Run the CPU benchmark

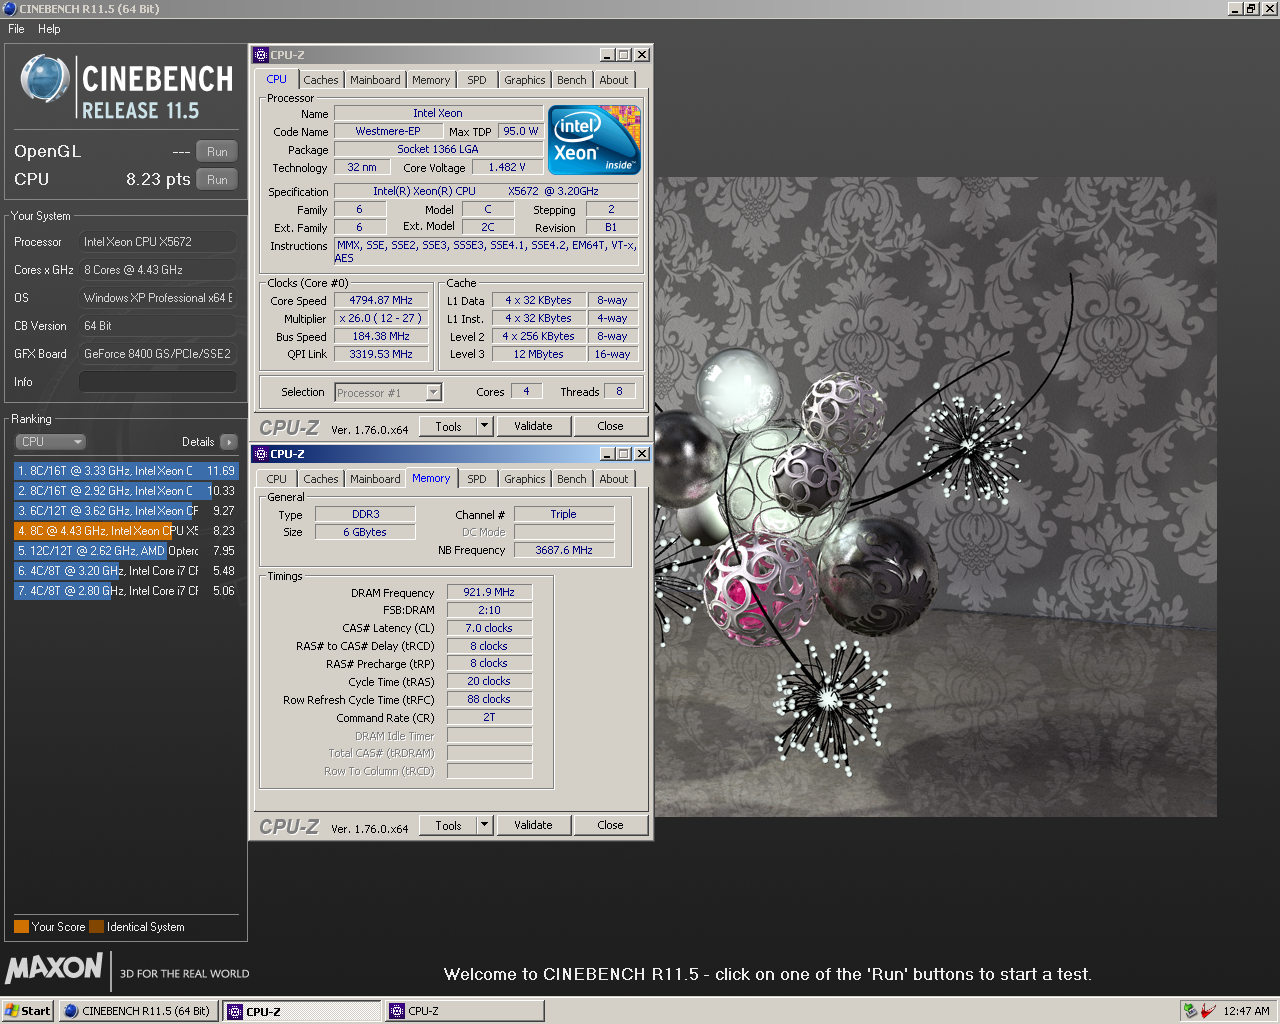click(x=217, y=180)
